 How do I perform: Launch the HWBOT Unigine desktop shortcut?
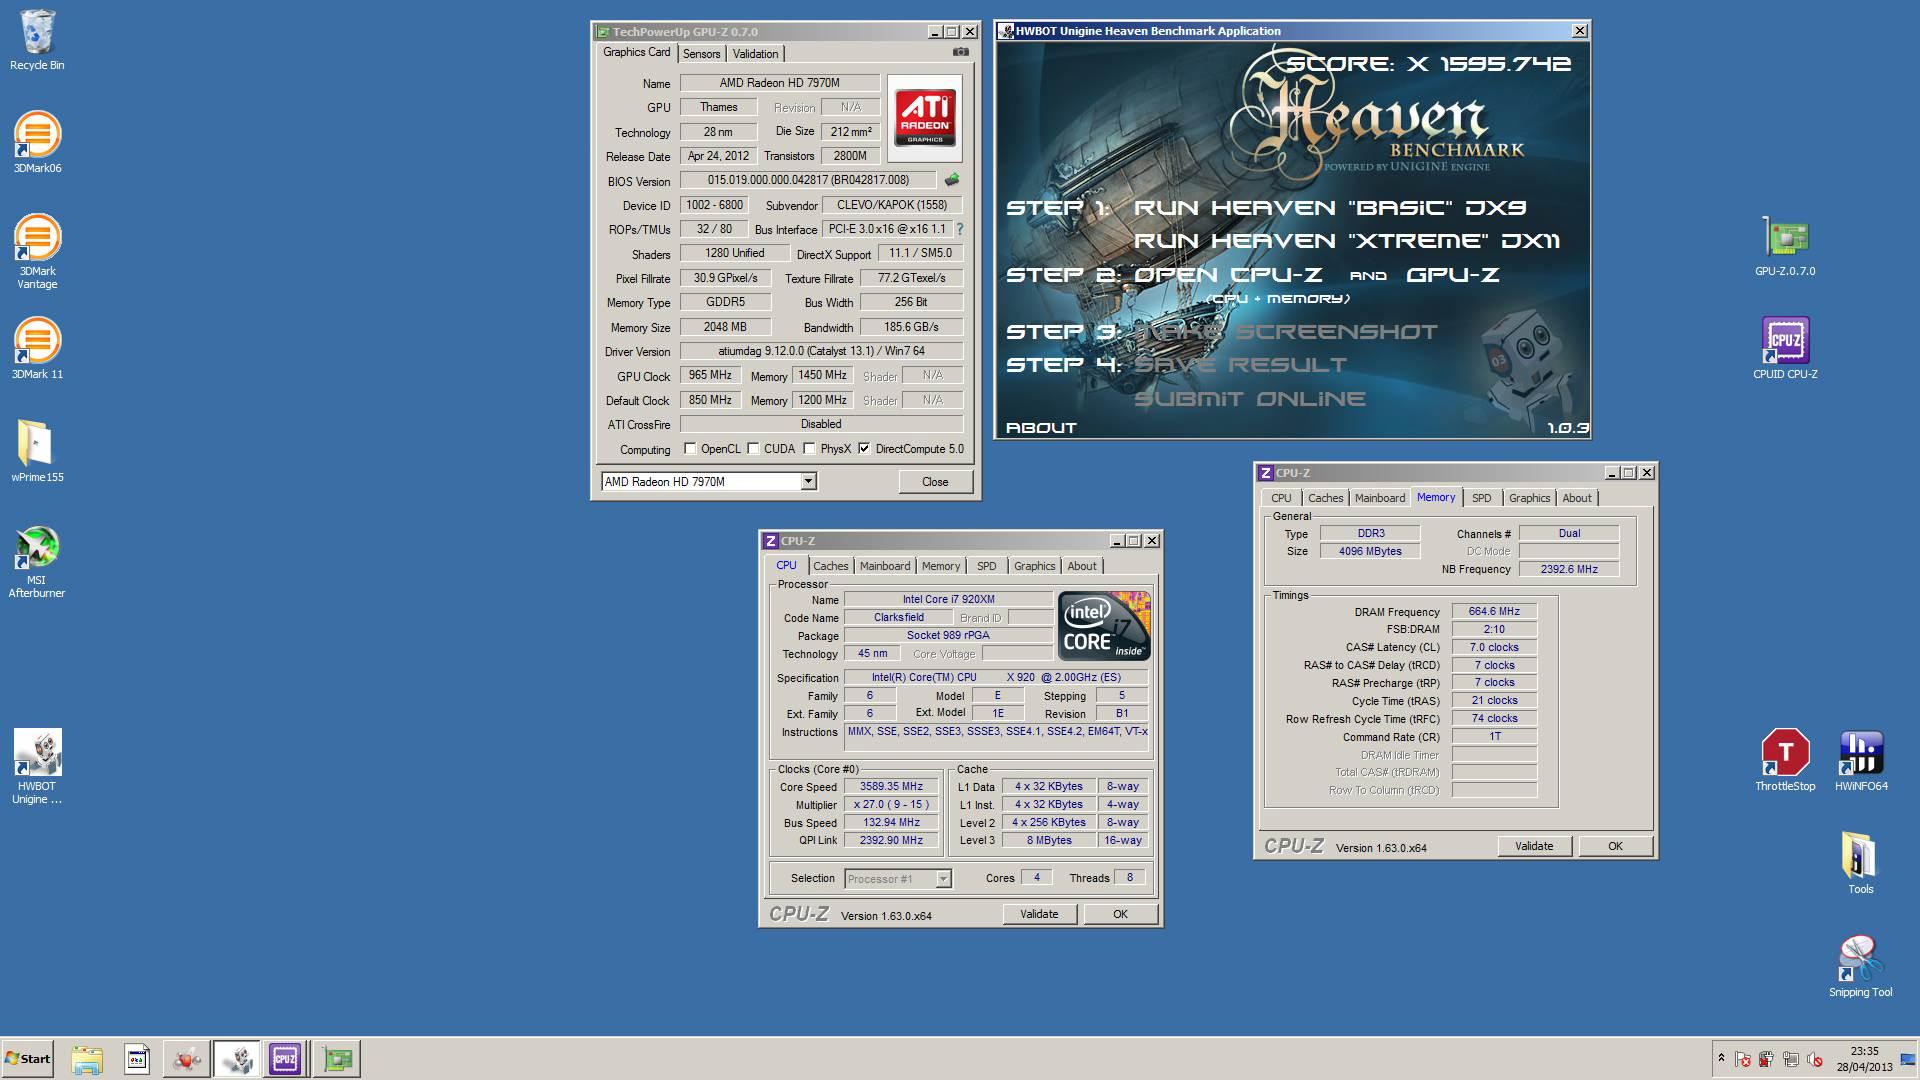click(37, 766)
